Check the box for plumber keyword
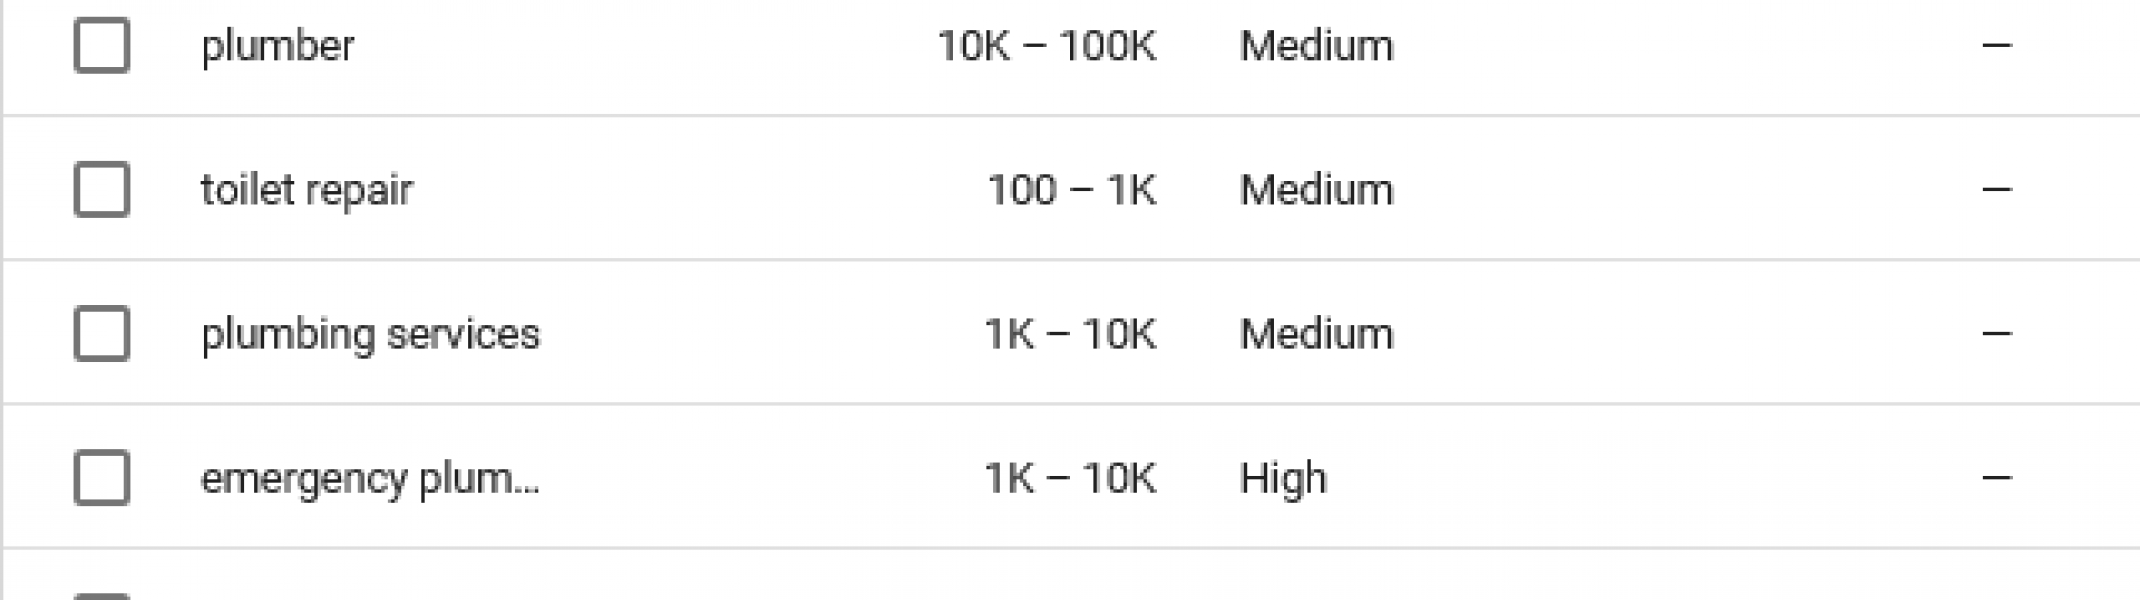This screenshot has width=2140, height=600. point(102,45)
